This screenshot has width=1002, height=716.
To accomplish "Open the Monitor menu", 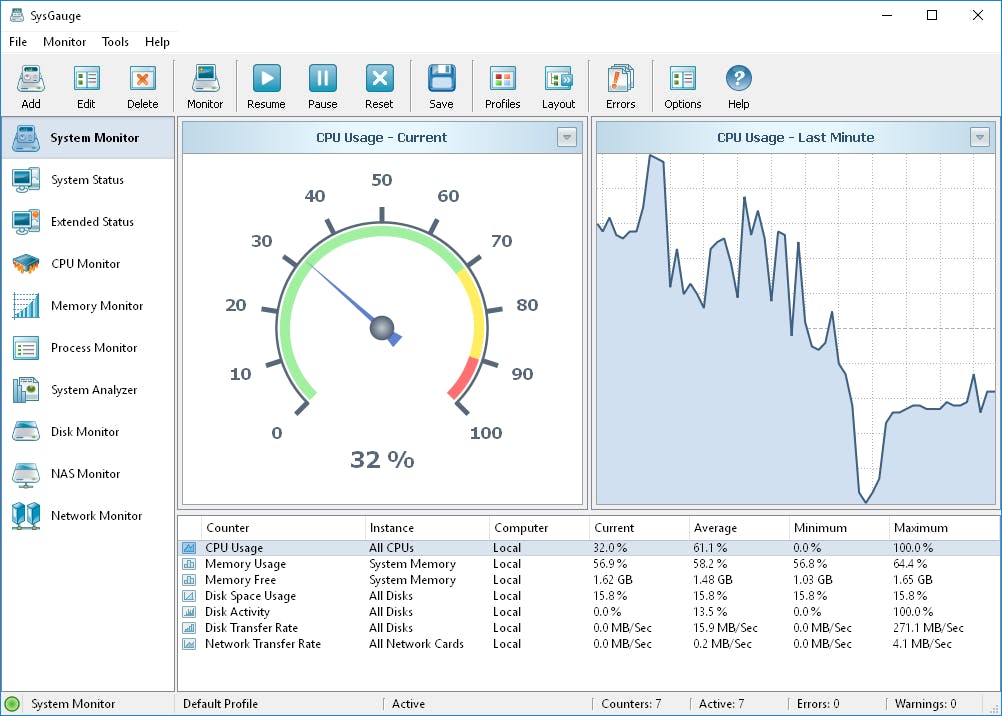I will 64,42.
